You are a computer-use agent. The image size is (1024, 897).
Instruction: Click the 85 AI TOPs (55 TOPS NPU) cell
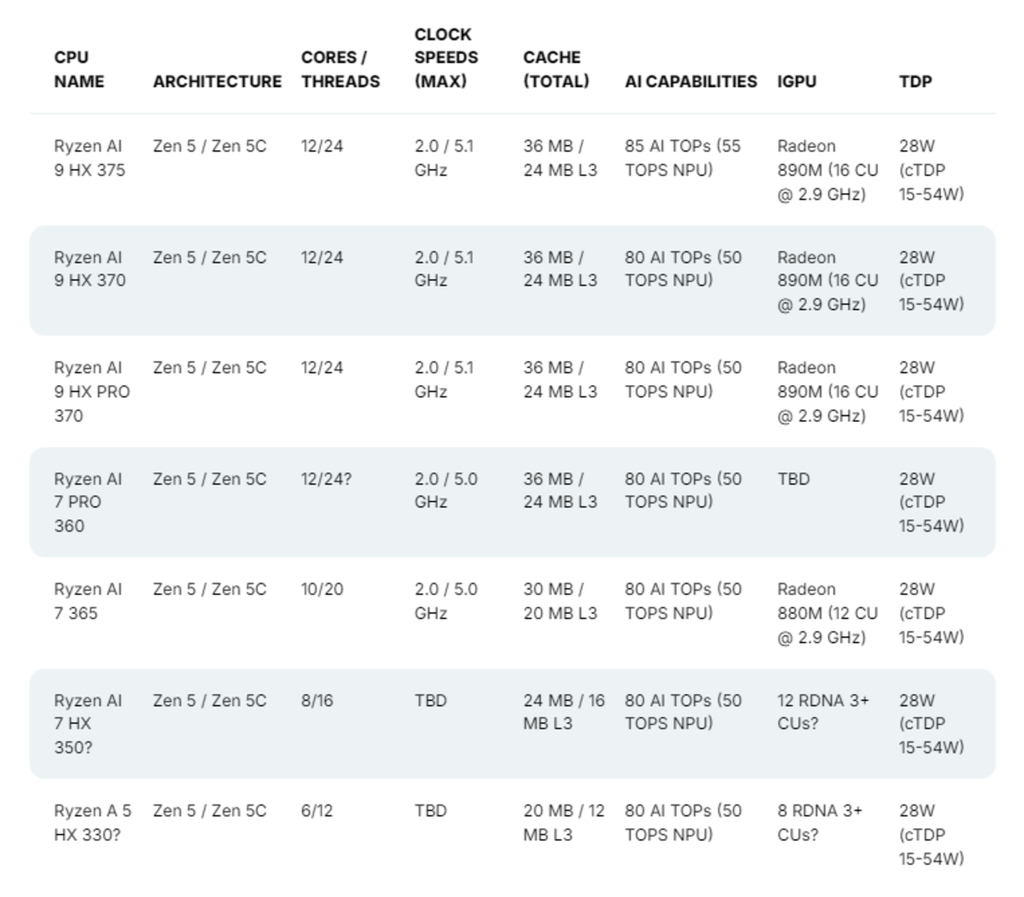click(x=683, y=158)
